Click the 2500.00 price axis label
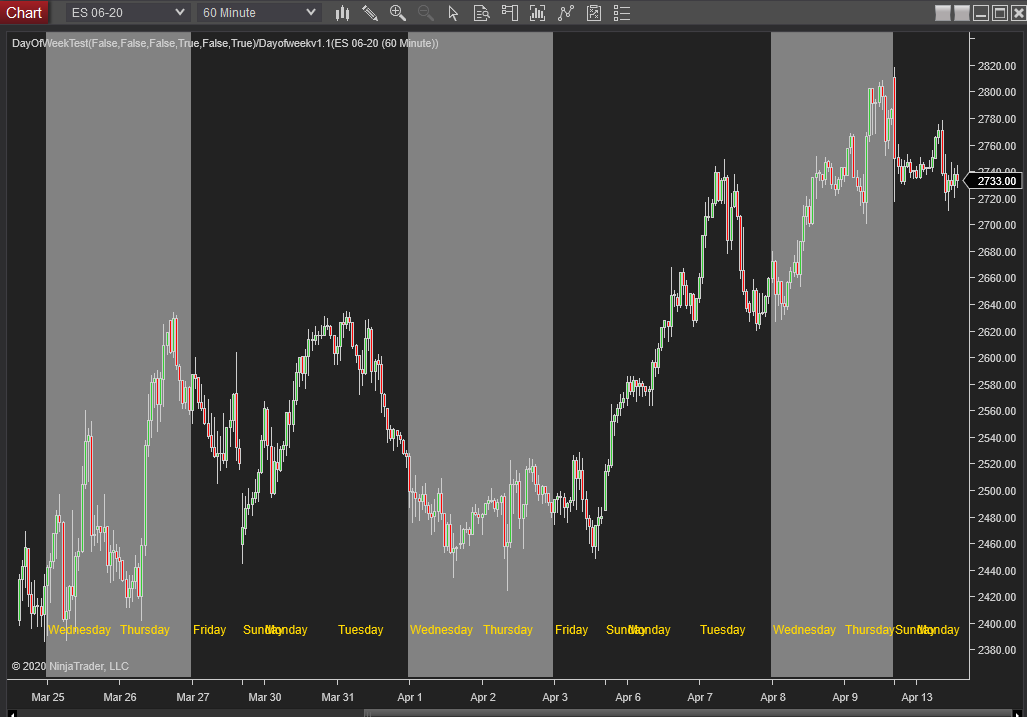 pos(997,491)
